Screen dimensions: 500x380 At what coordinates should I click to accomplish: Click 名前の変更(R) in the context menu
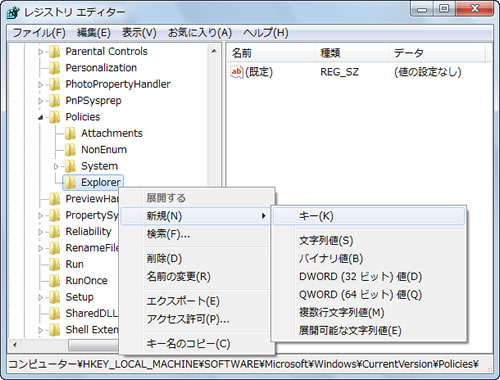click(x=195, y=277)
